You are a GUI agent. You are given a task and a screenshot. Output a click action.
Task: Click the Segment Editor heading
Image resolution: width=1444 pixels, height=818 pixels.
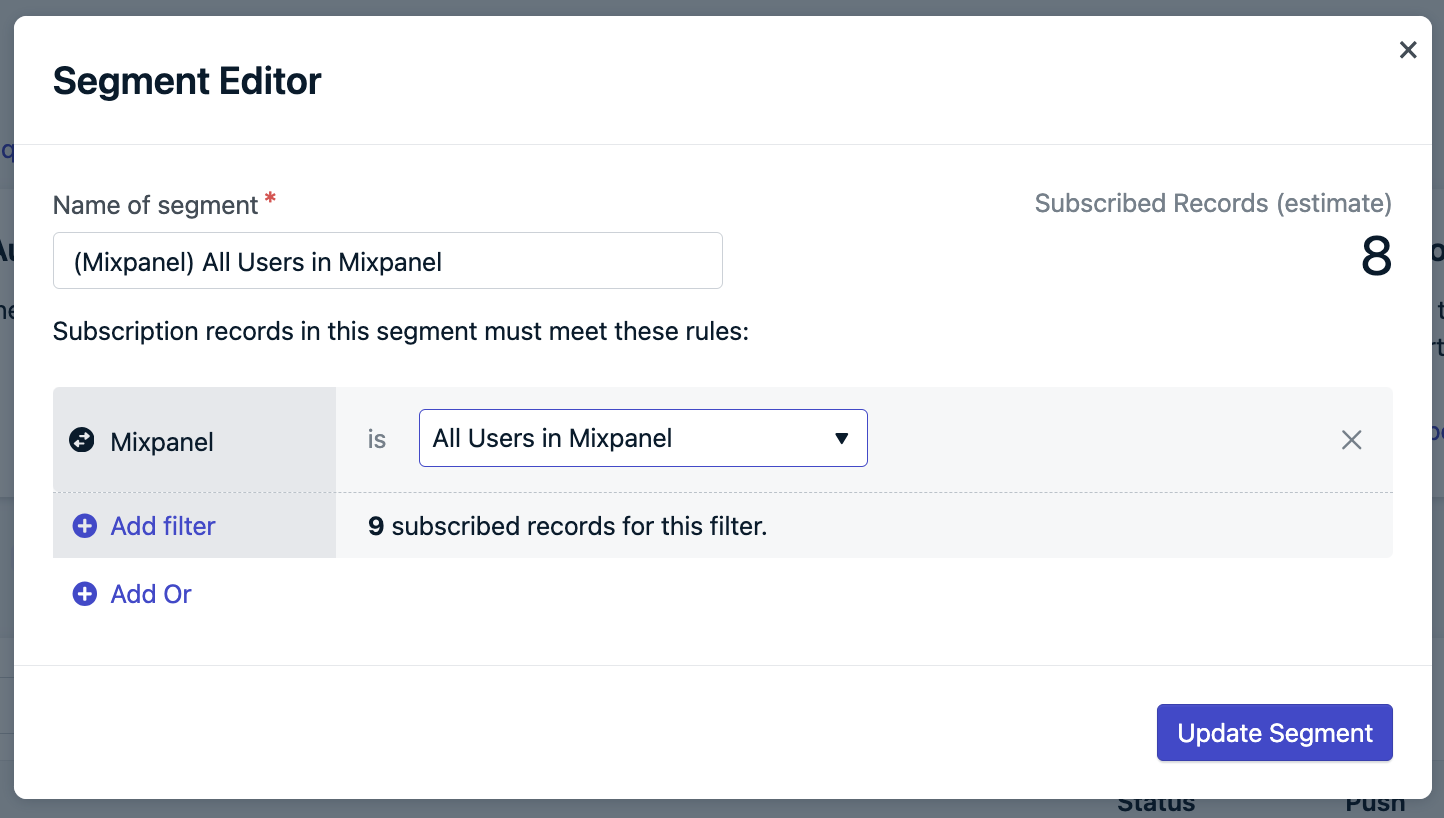coord(187,81)
